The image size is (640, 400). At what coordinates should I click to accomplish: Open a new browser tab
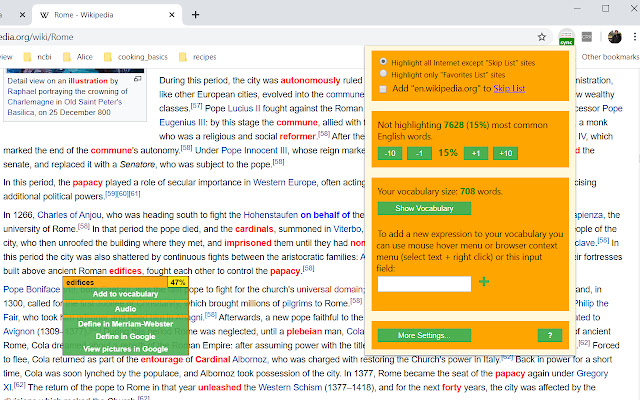click(x=196, y=15)
